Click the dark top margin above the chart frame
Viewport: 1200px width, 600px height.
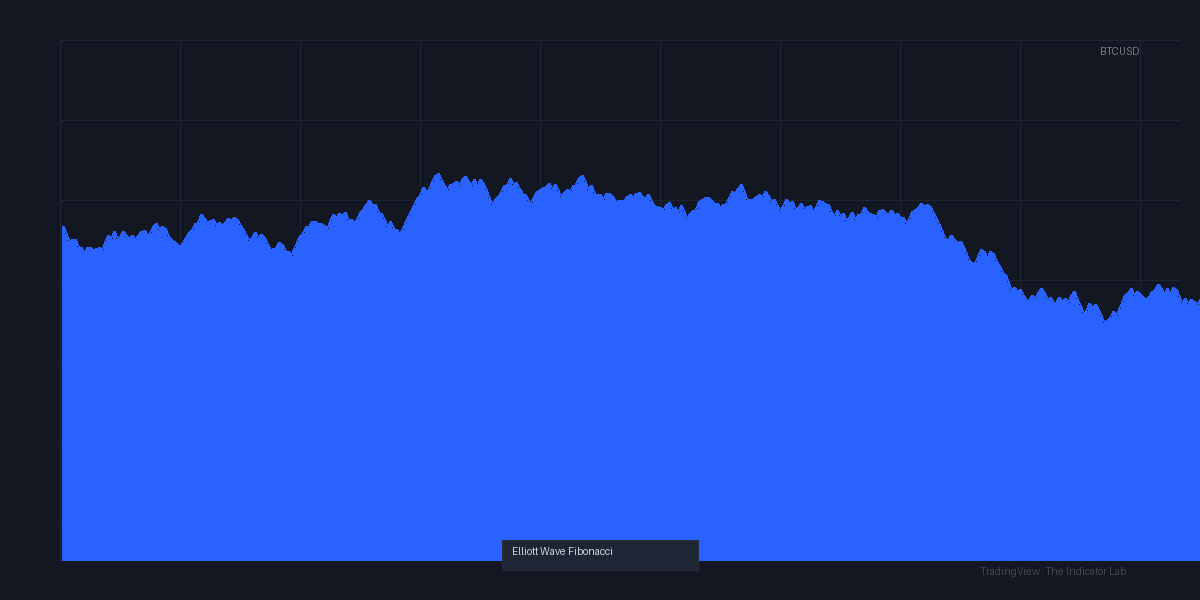[x=600, y=20]
